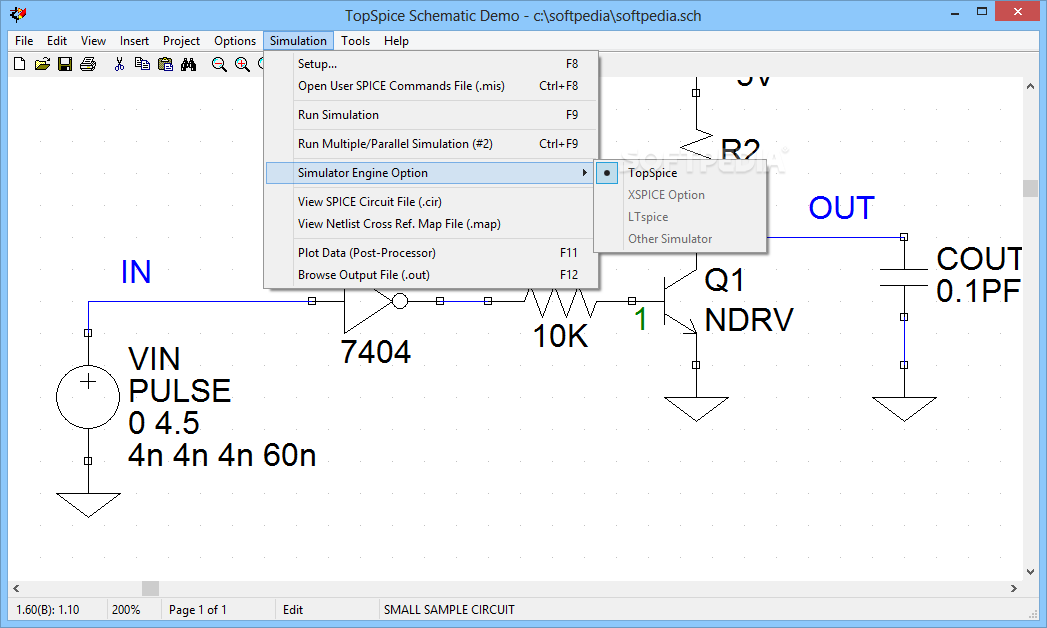Choose Browse Output File (.out)
The width and height of the screenshot is (1047, 628).
pos(431,274)
